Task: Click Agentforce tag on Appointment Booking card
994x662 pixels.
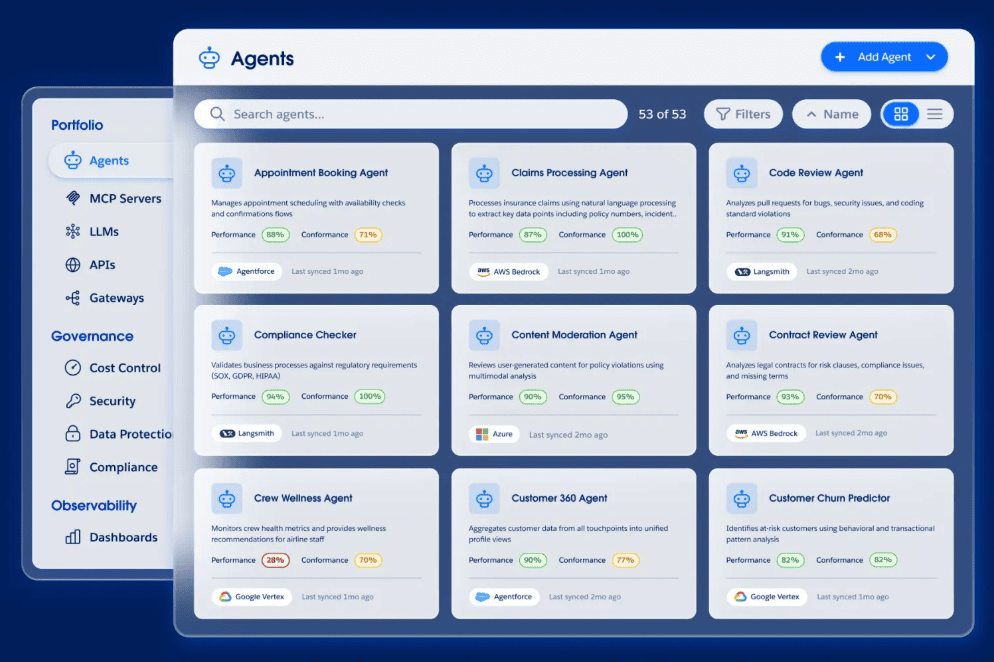Action: click(247, 271)
